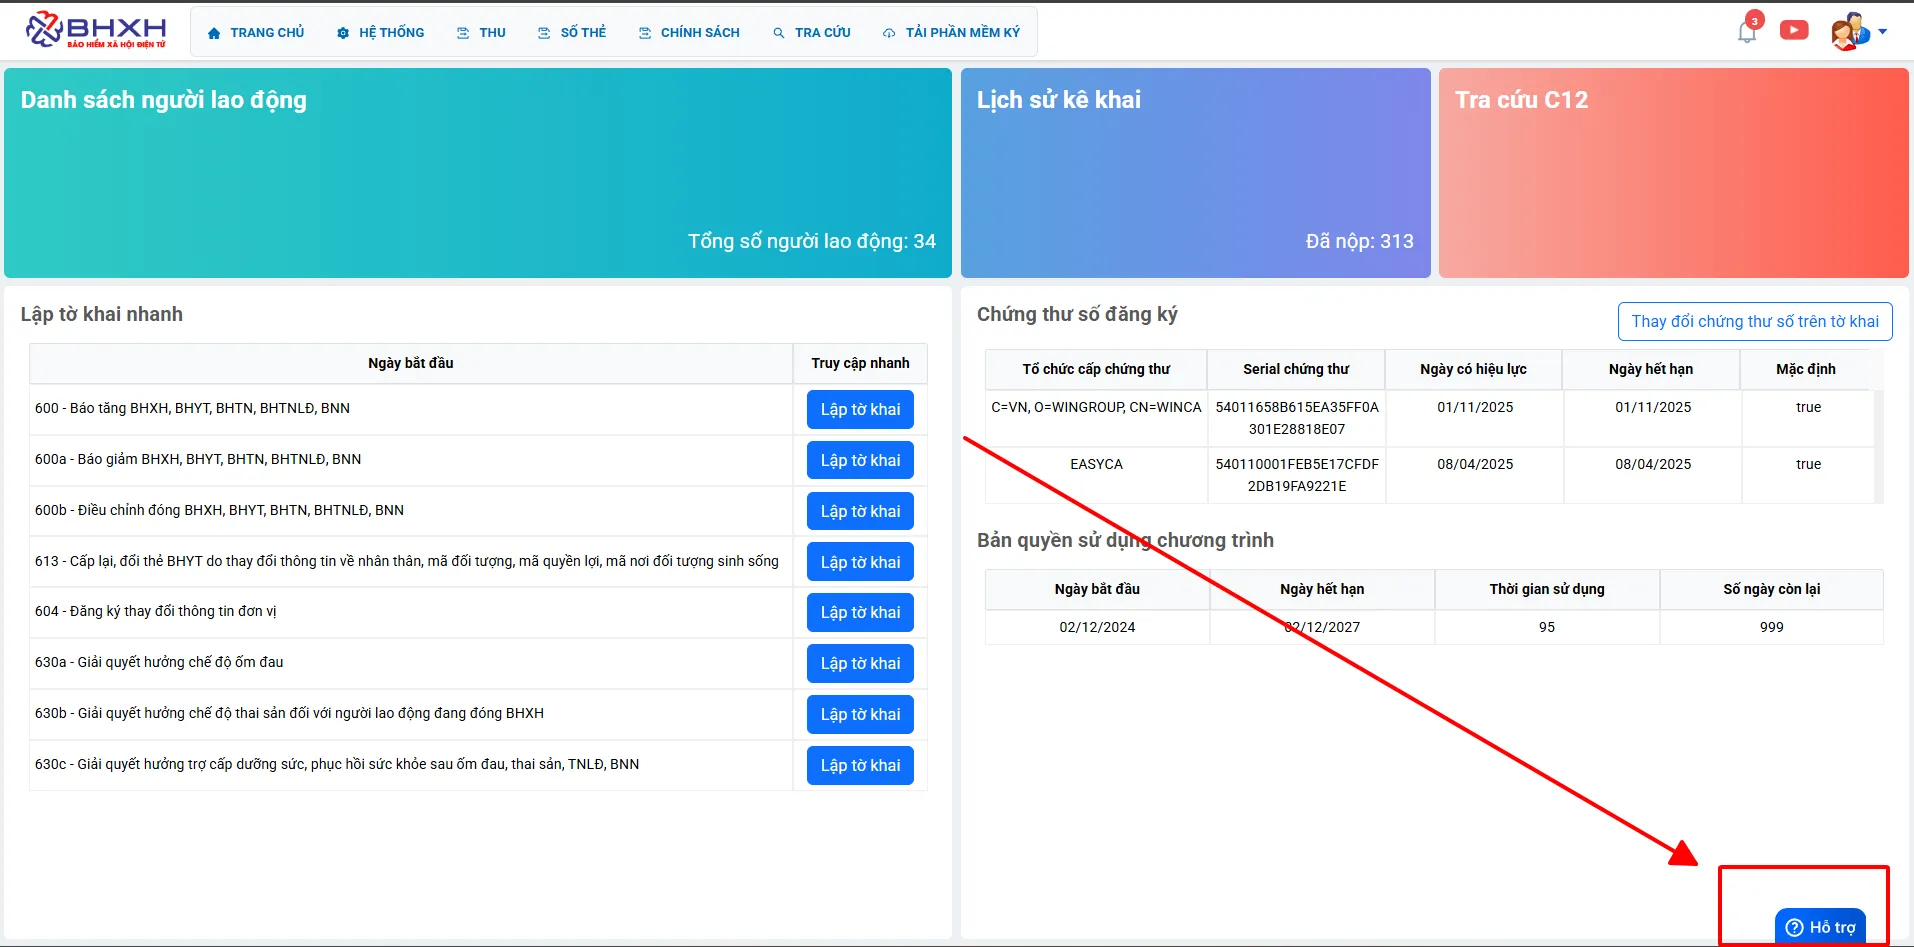Open the Hỗ trợ support button
This screenshot has width=1914, height=947.
(1820, 927)
